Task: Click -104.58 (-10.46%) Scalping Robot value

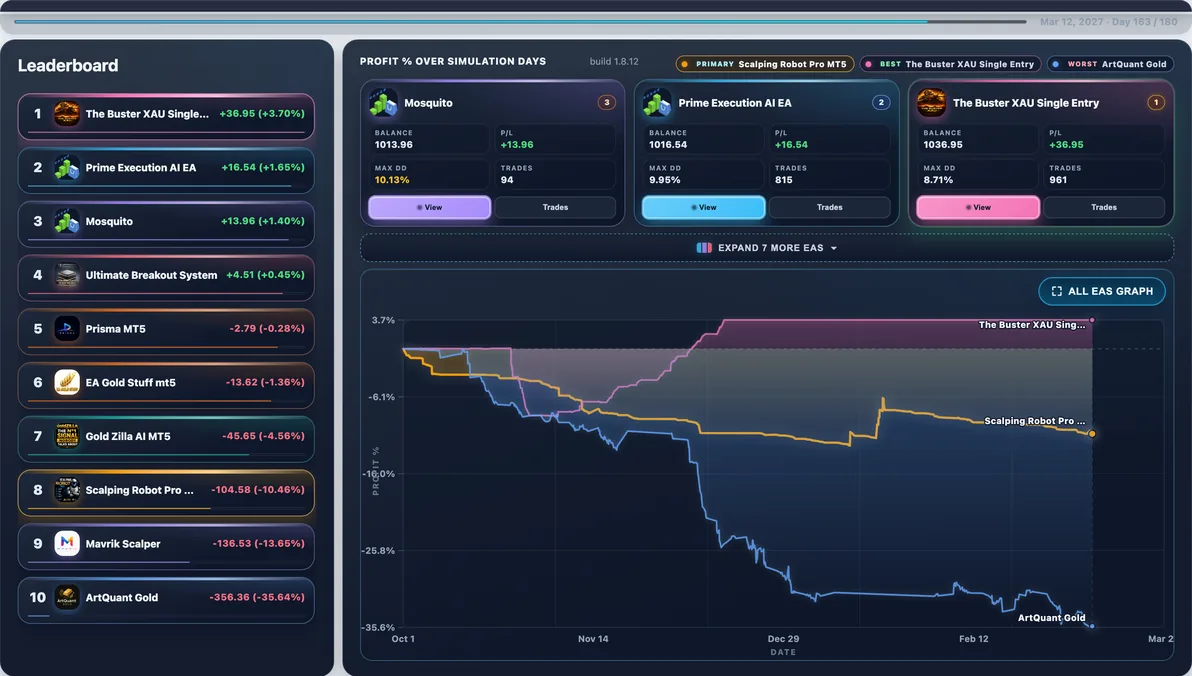Action: (x=258, y=490)
